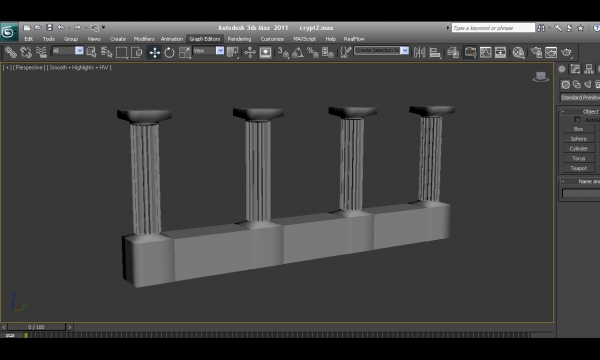Image resolution: width=600 pixels, height=360 pixels.
Task: Click the Cylinder primitive button
Action: point(579,148)
